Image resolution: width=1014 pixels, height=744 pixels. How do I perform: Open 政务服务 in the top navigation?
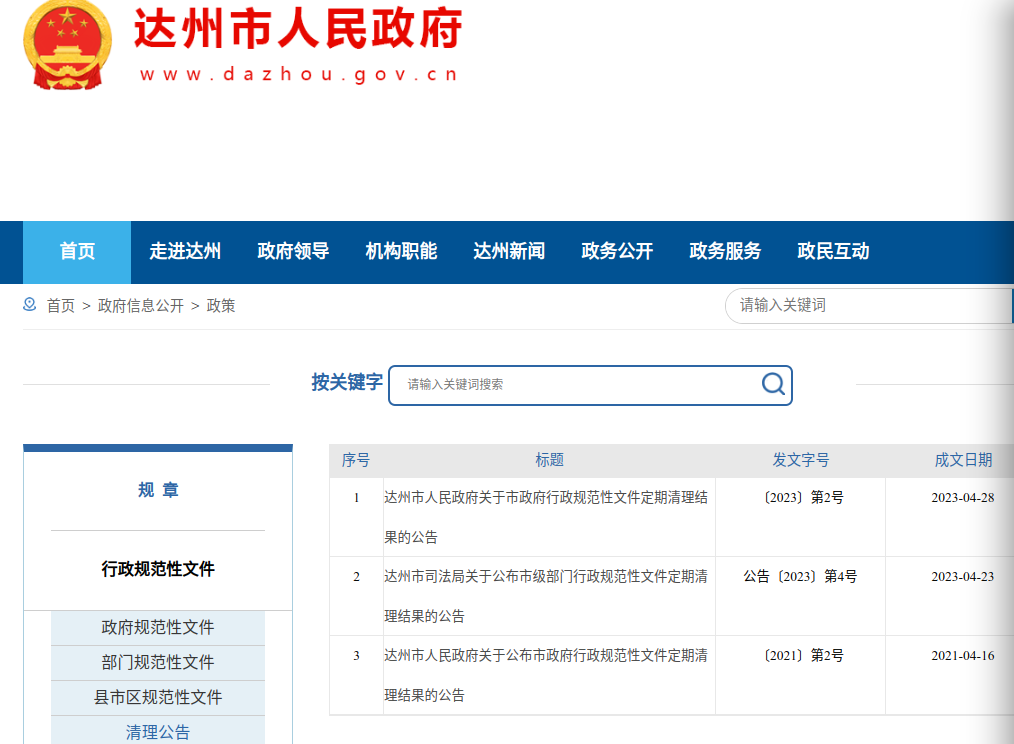click(725, 252)
